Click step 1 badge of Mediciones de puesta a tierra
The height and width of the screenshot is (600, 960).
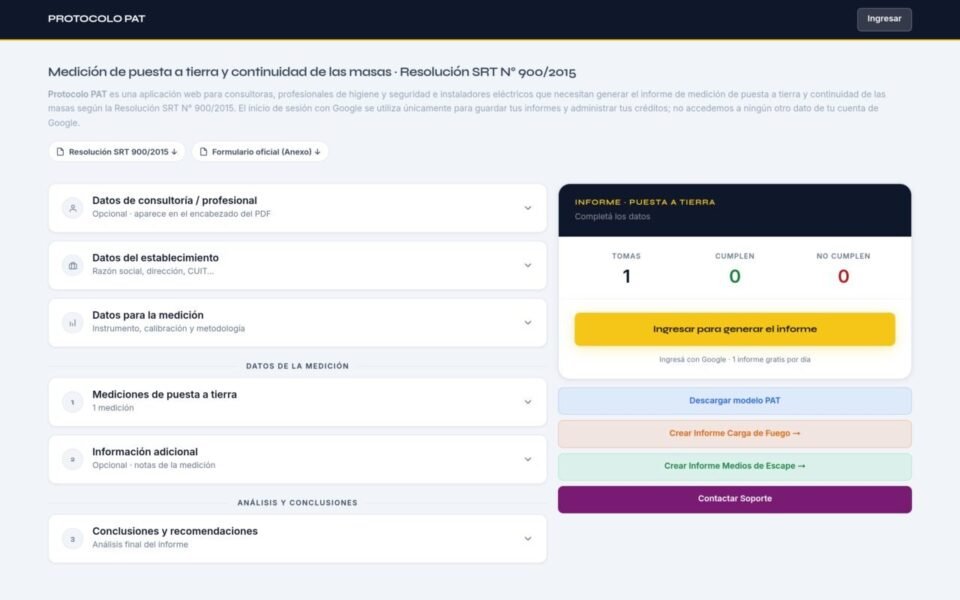pos(72,402)
